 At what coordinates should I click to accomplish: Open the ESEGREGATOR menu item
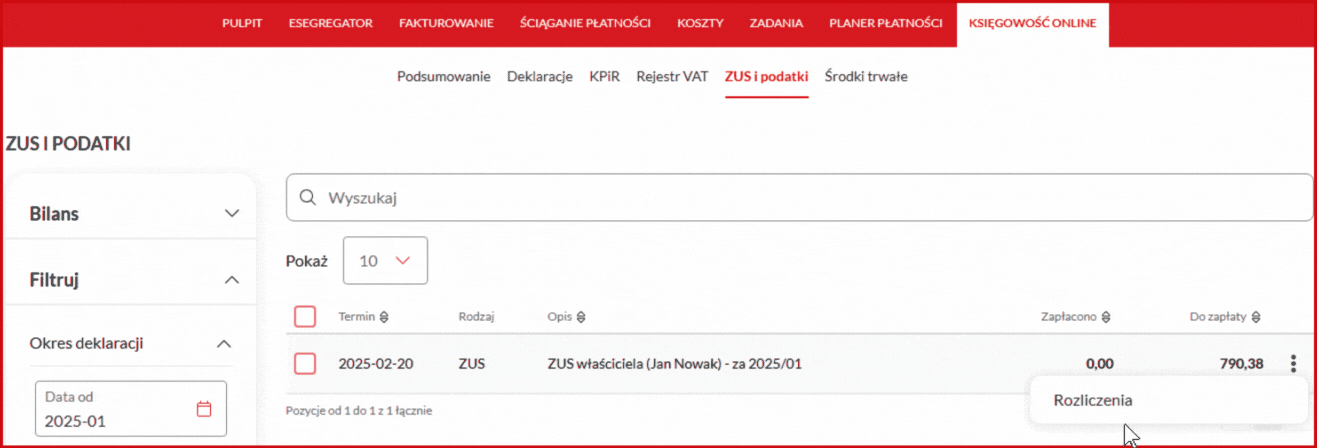[x=331, y=23]
